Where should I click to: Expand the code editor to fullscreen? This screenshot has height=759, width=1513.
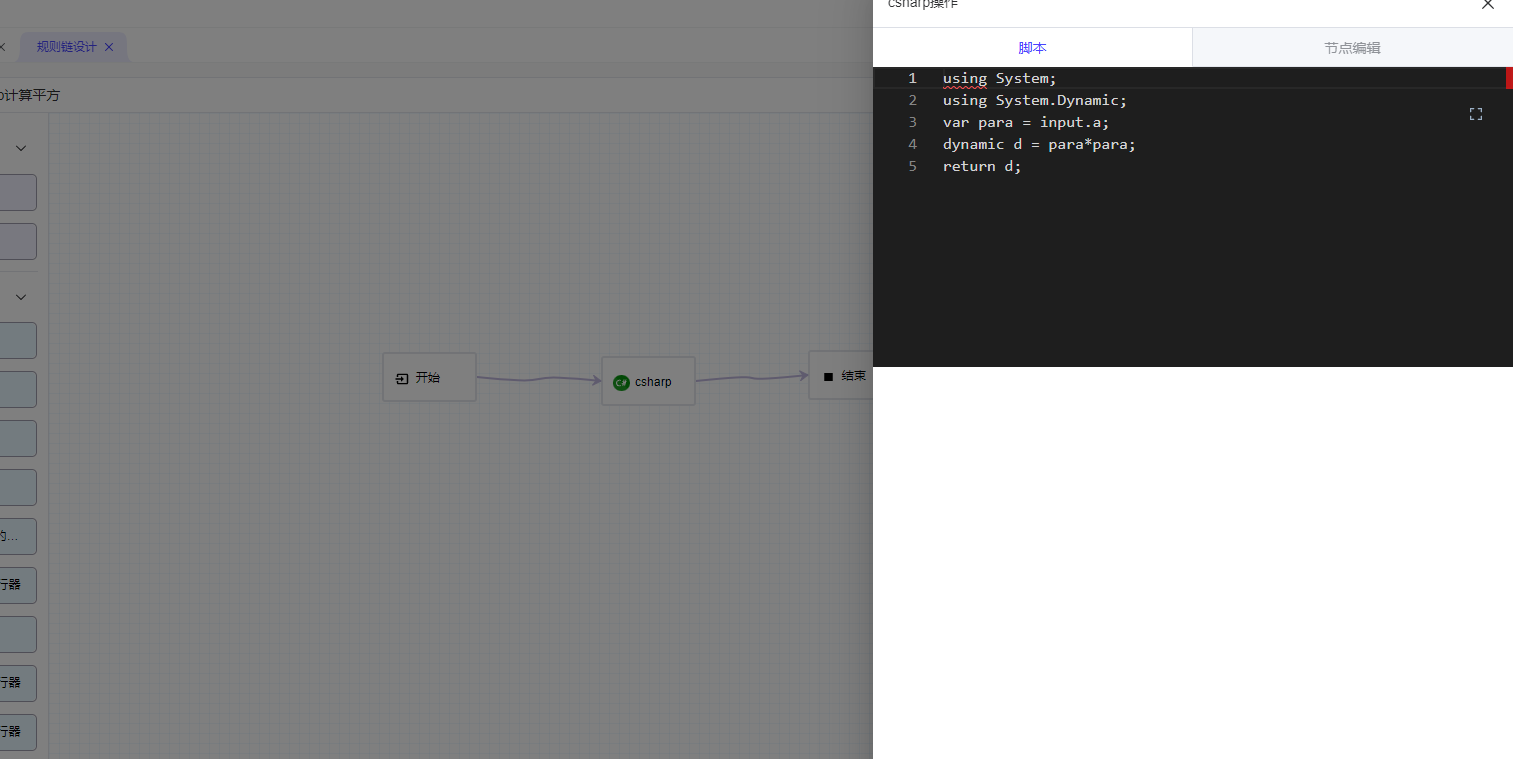(x=1475, y=114)
